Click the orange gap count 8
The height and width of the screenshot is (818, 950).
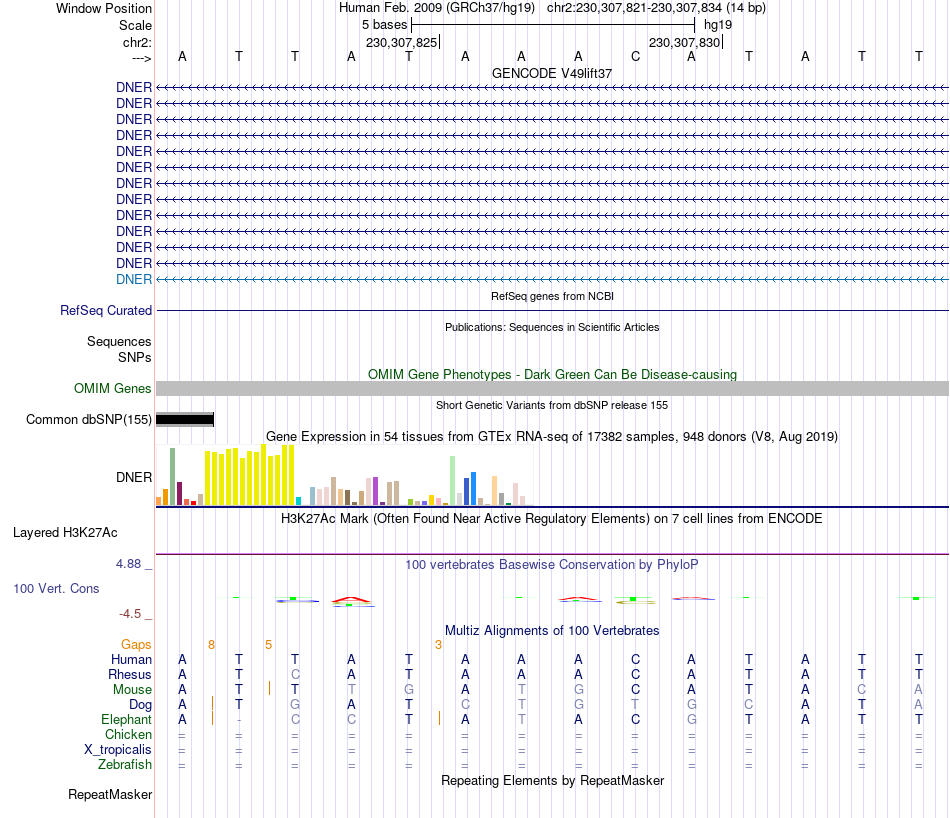point(211,645)
